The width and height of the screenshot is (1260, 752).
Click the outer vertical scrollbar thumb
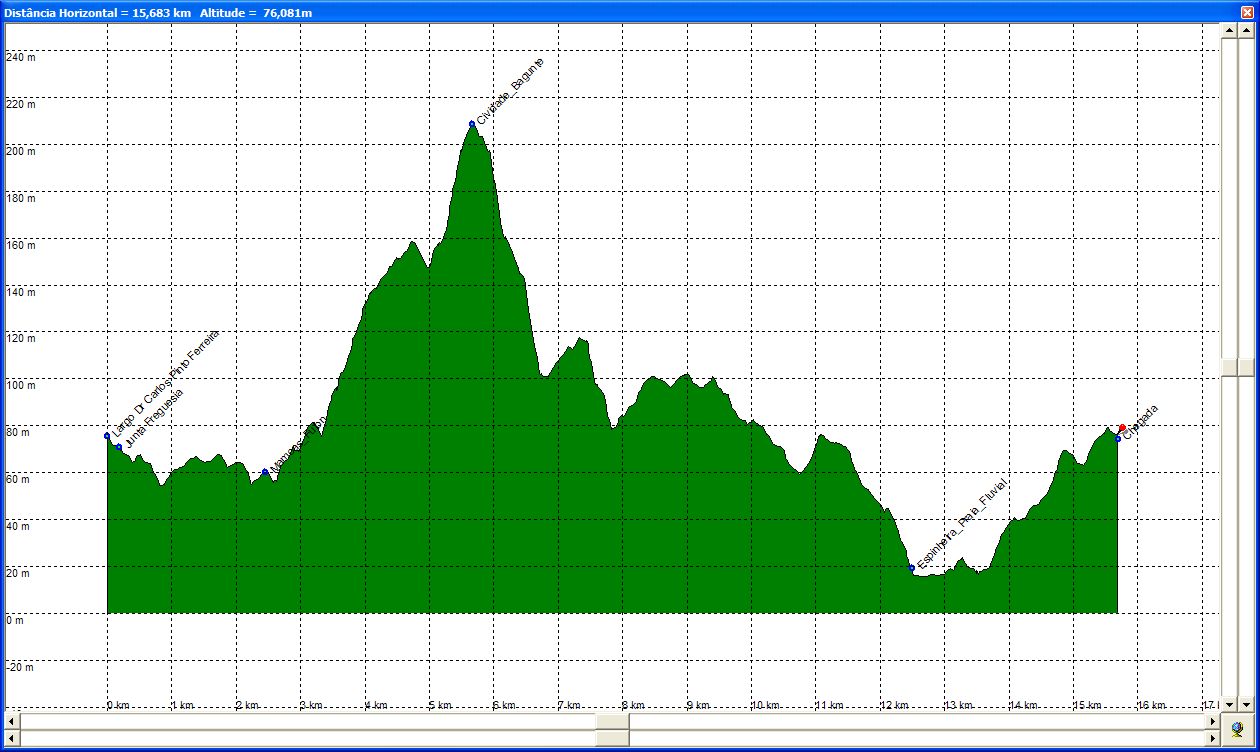point(1247,367)
